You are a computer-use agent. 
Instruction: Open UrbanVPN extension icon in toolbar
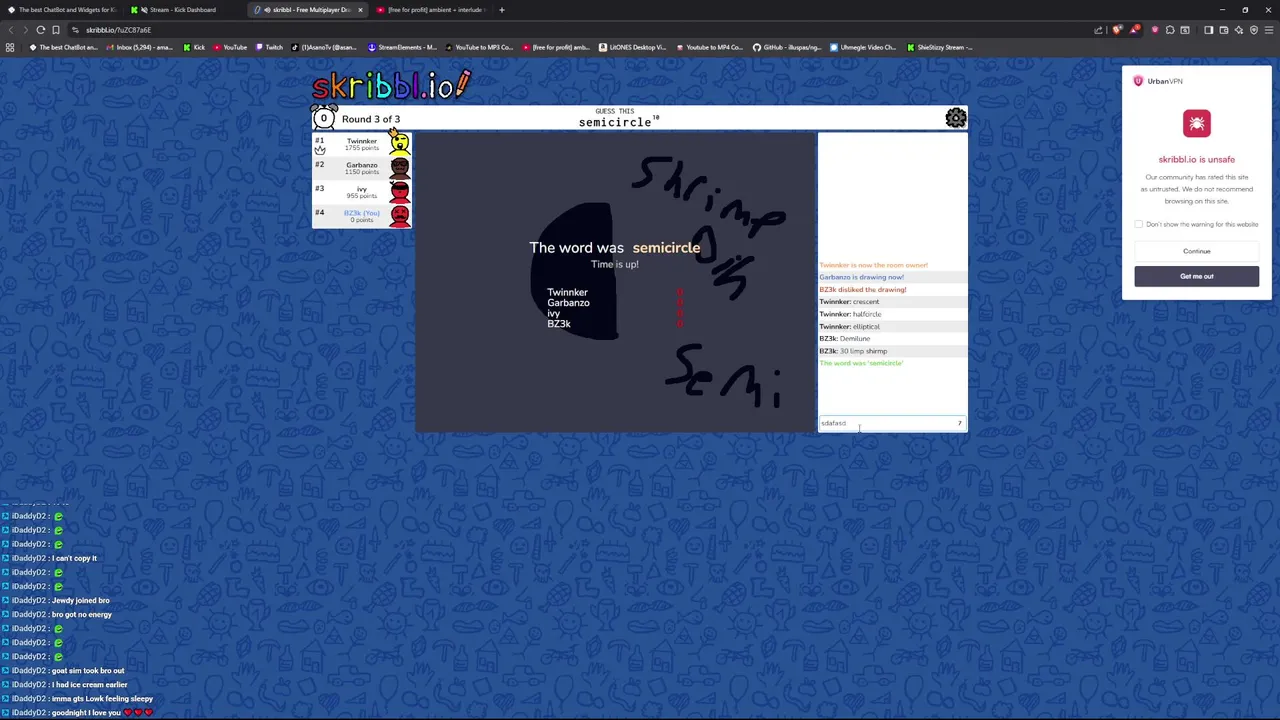1155,30
